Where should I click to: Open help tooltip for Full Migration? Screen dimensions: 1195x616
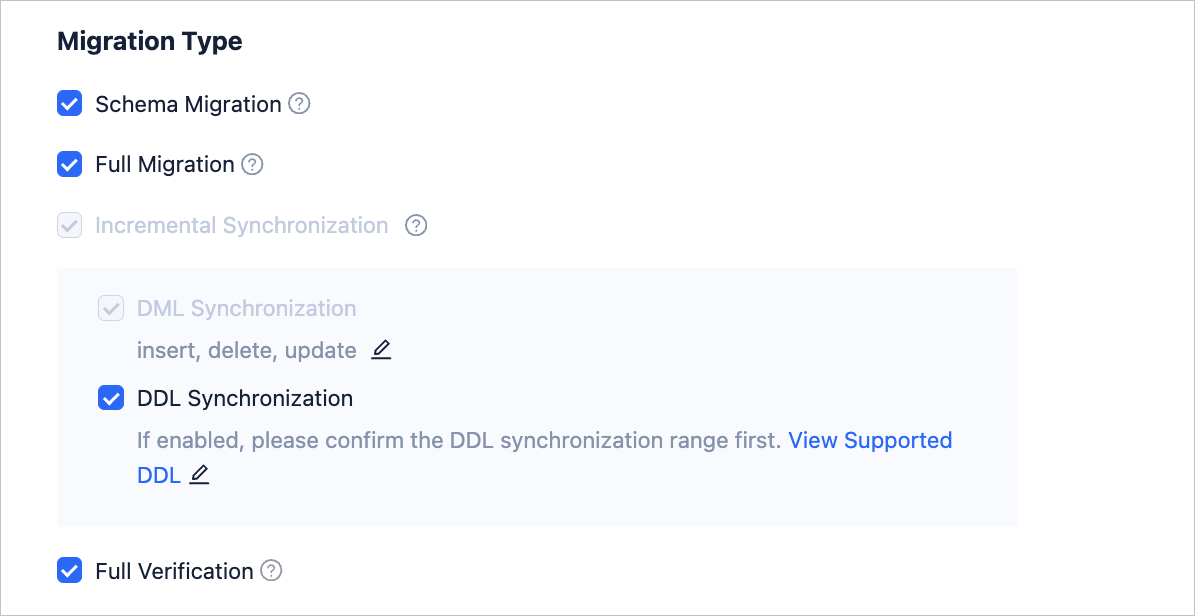252,164
